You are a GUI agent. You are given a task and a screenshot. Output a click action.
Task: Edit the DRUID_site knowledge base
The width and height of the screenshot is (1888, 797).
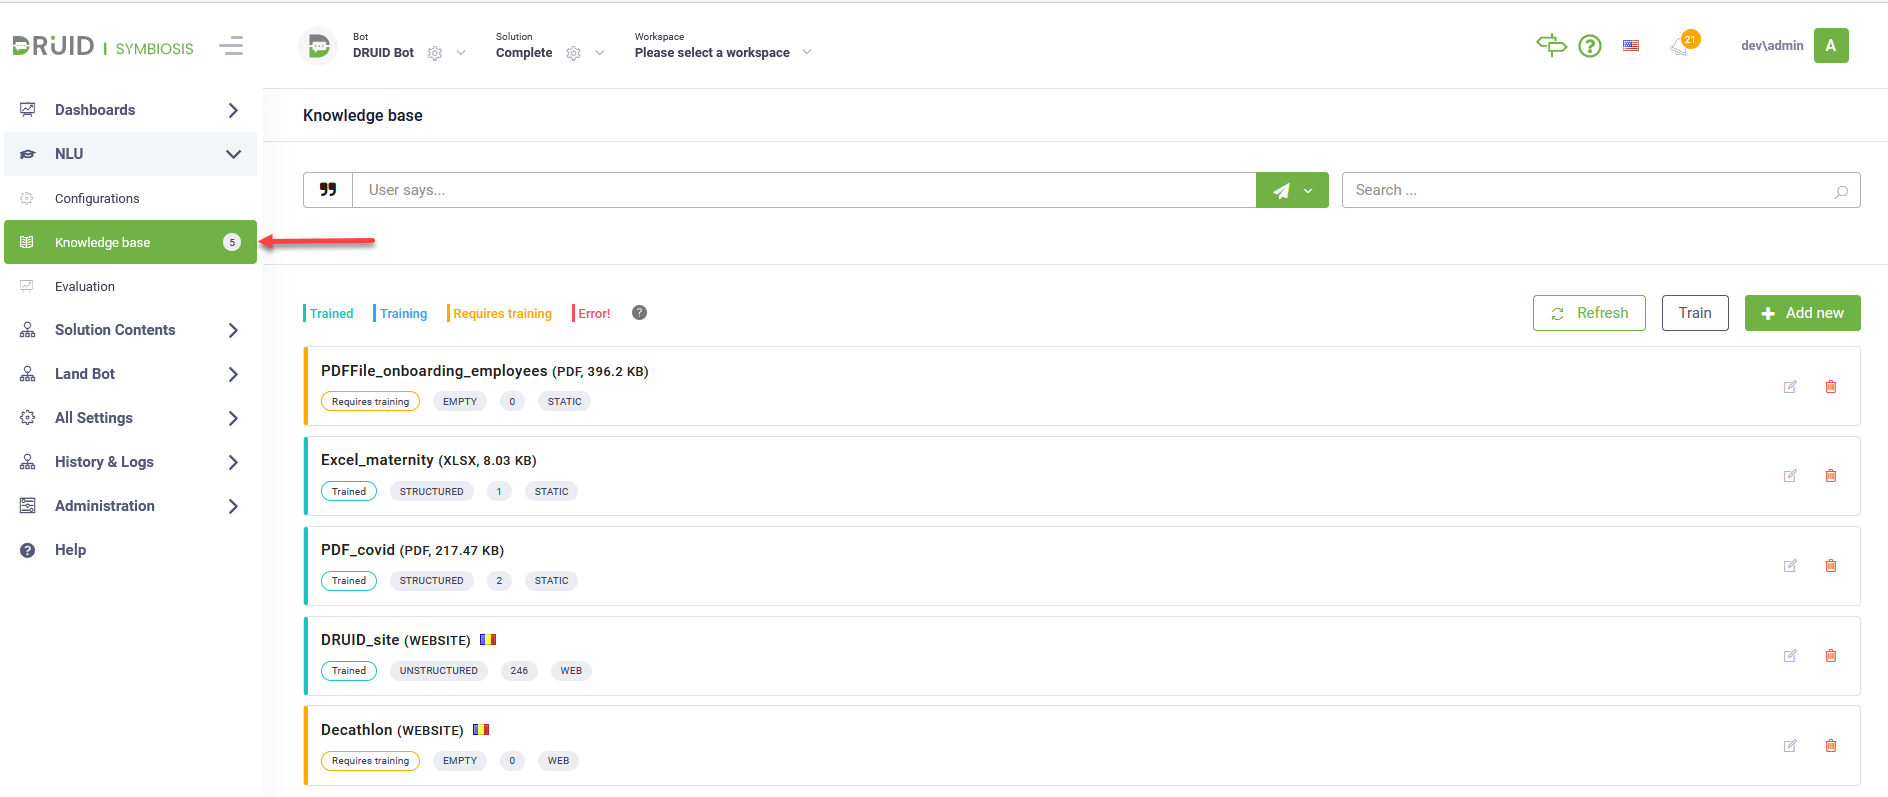tap(1790, 656)
